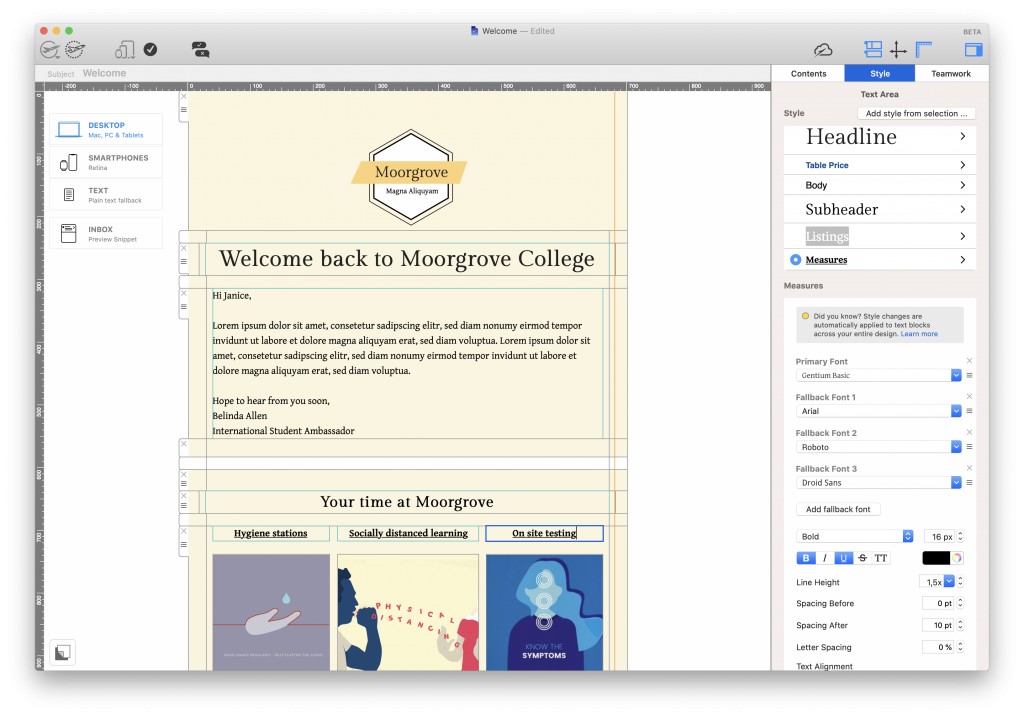Click the layers icon at bottom left
Image resolution: width=1024 pixels, height=717 pixels.
tap(63, 652)
